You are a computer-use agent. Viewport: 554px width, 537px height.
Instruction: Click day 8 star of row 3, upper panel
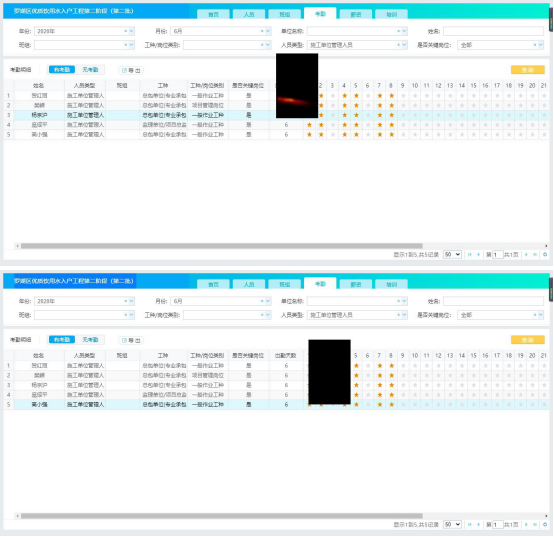[391, 115]
